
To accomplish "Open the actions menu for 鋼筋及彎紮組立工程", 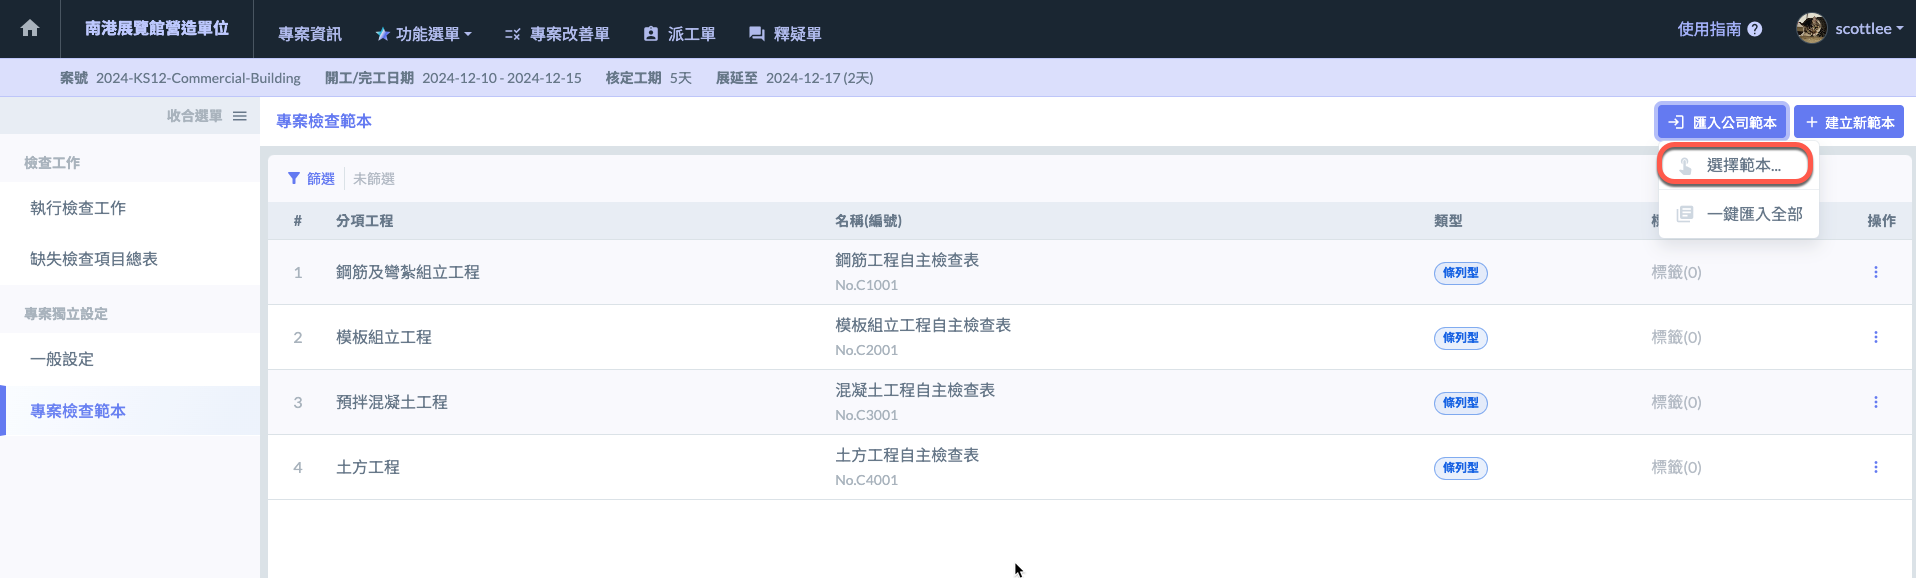I will pos(1875,272).
